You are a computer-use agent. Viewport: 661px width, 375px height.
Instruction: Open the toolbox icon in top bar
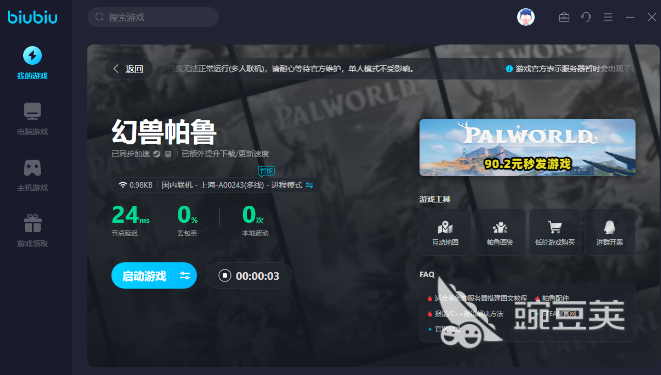pos(564,17)
